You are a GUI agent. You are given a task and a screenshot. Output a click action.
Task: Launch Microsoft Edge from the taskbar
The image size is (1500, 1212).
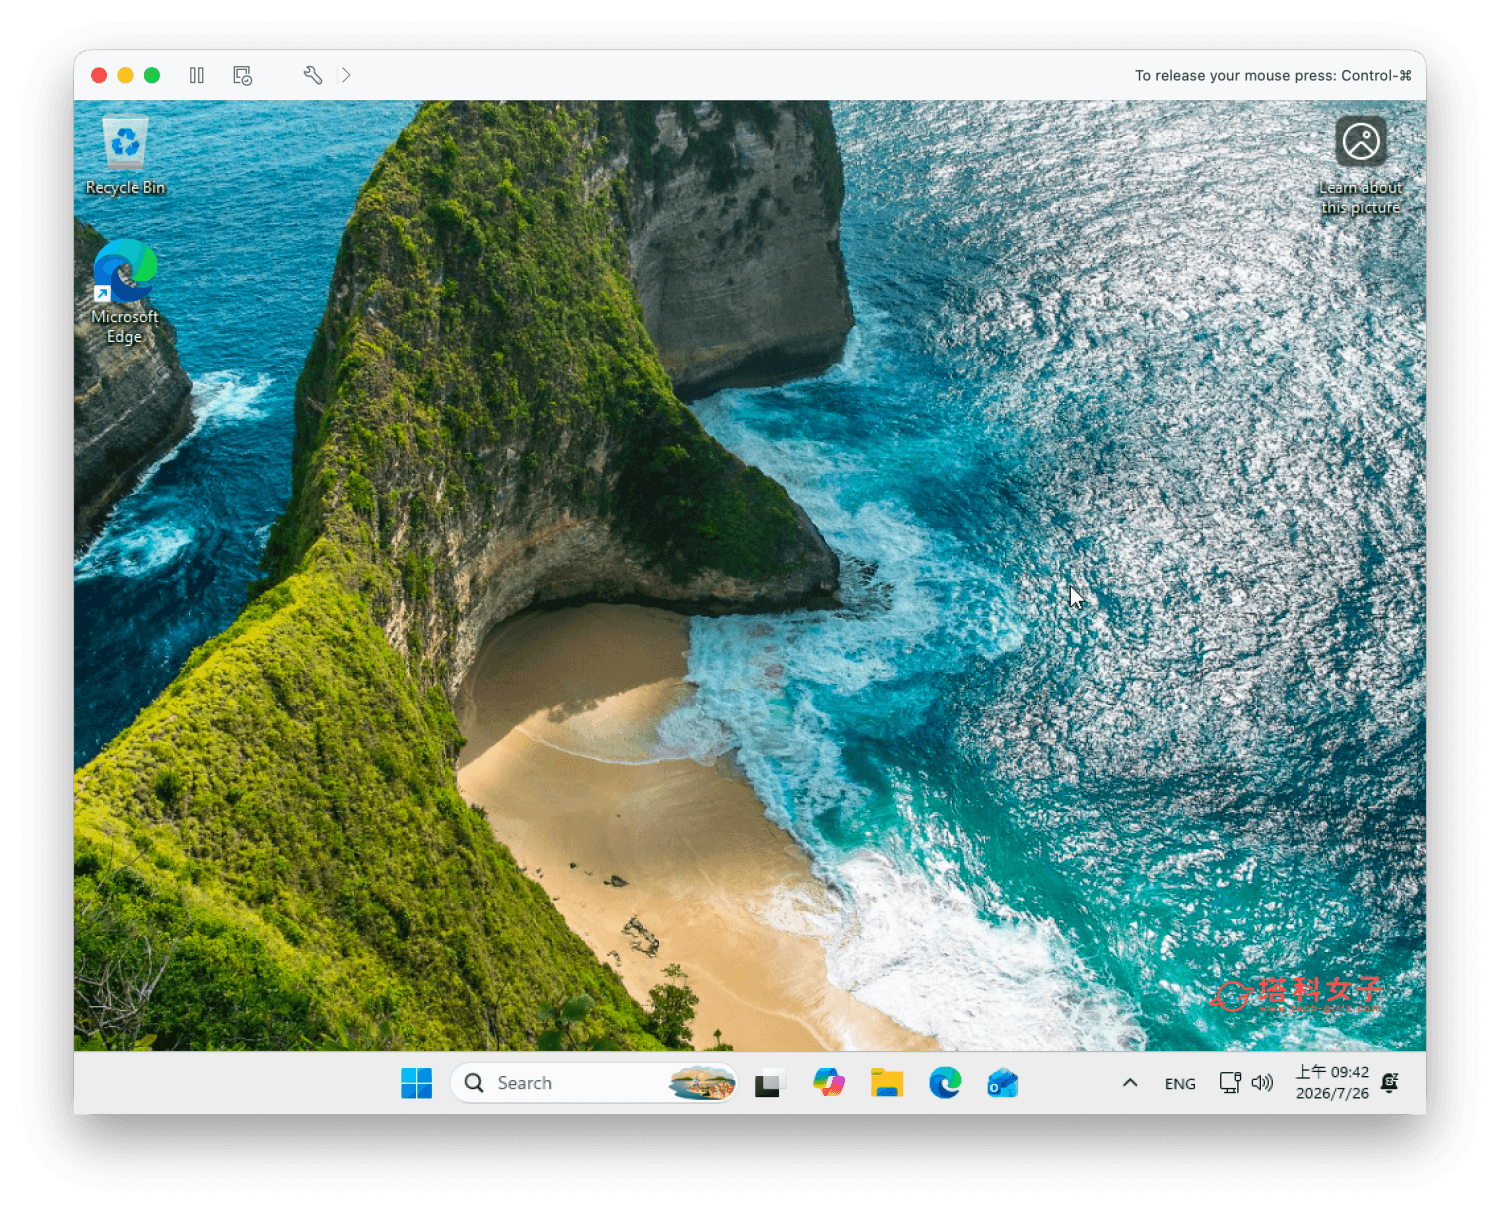coord(945,1083)
